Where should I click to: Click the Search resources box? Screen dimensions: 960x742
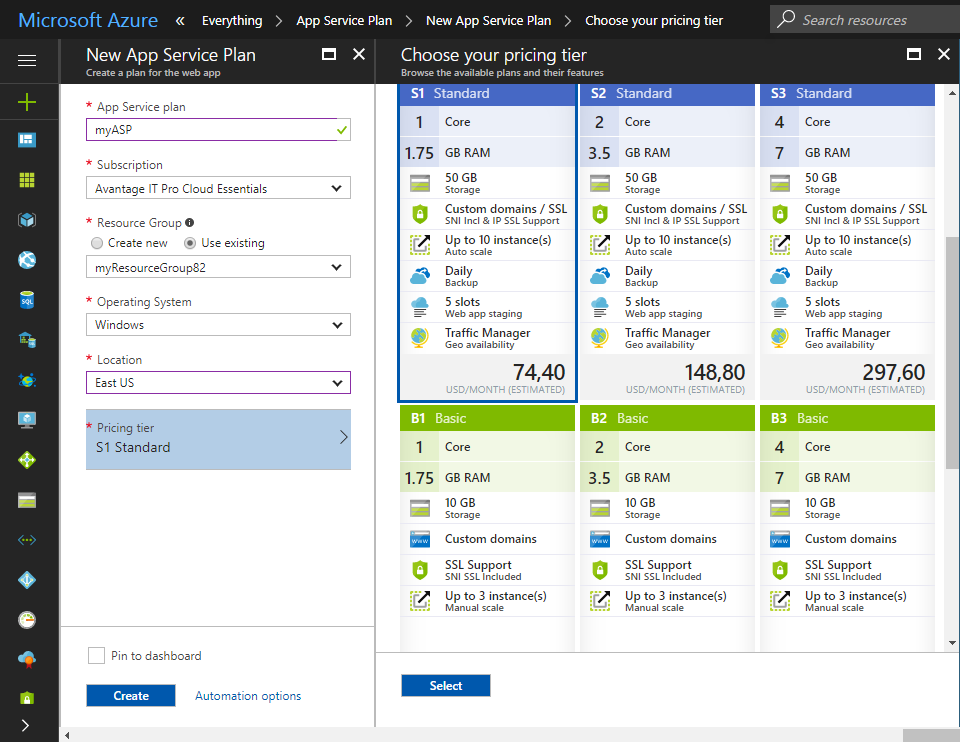click(864, 20)
